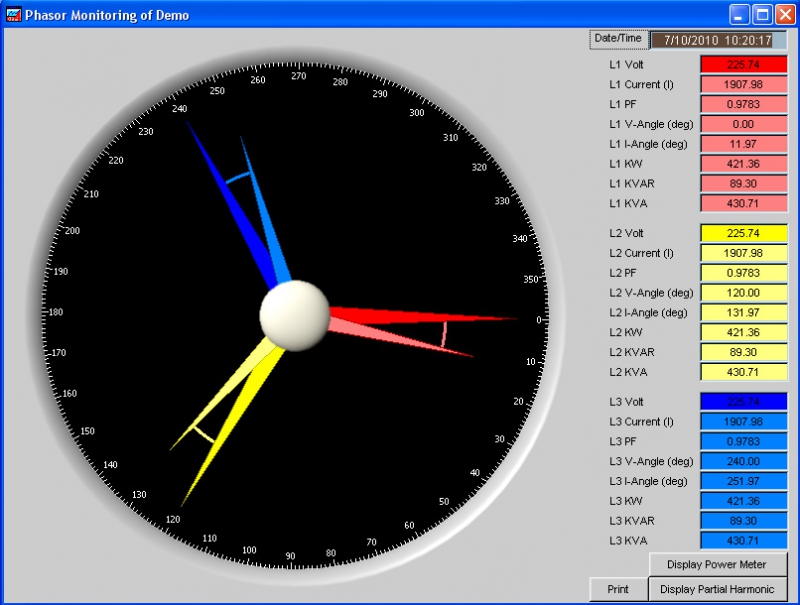This screenshot has width=800, height=605.
Task: Select the L3 KW value field
Action: pos(743,501)
